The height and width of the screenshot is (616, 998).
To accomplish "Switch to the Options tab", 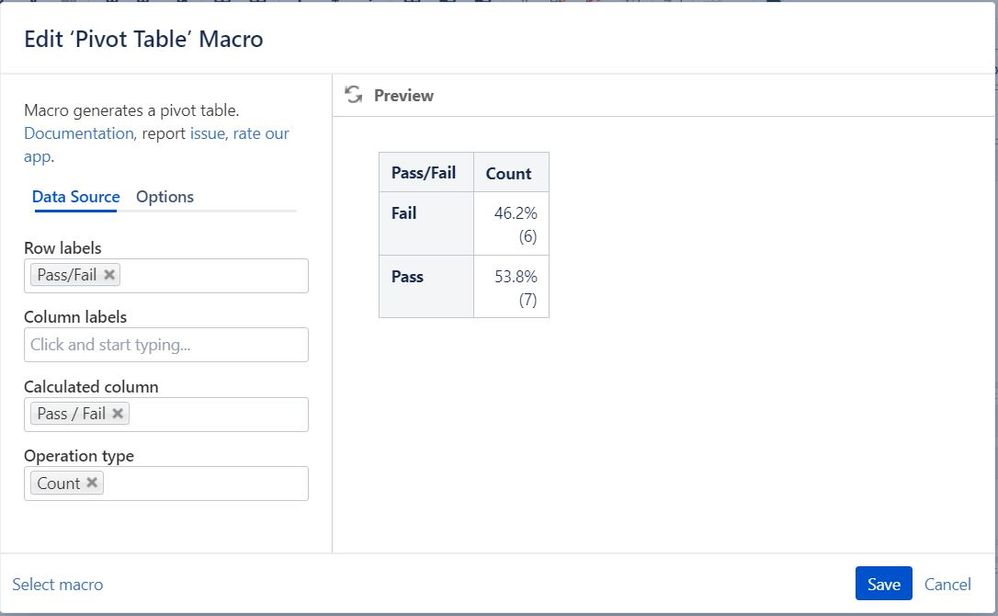I will 164,196.
